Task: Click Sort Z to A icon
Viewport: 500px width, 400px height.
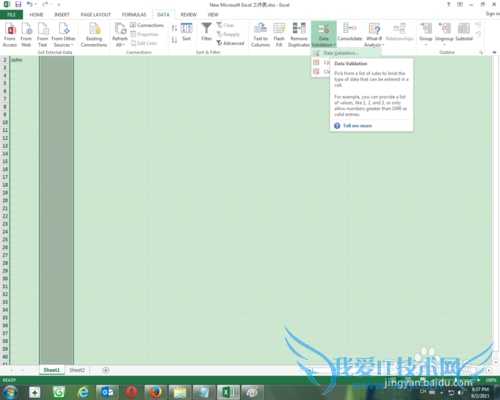Action: point(174,40)
